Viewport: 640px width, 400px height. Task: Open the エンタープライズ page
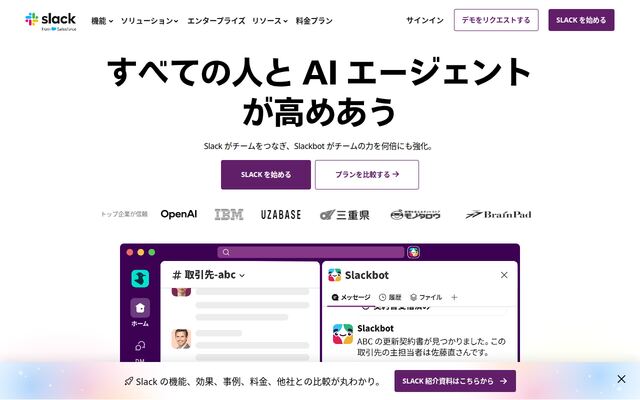coord(216,20)
